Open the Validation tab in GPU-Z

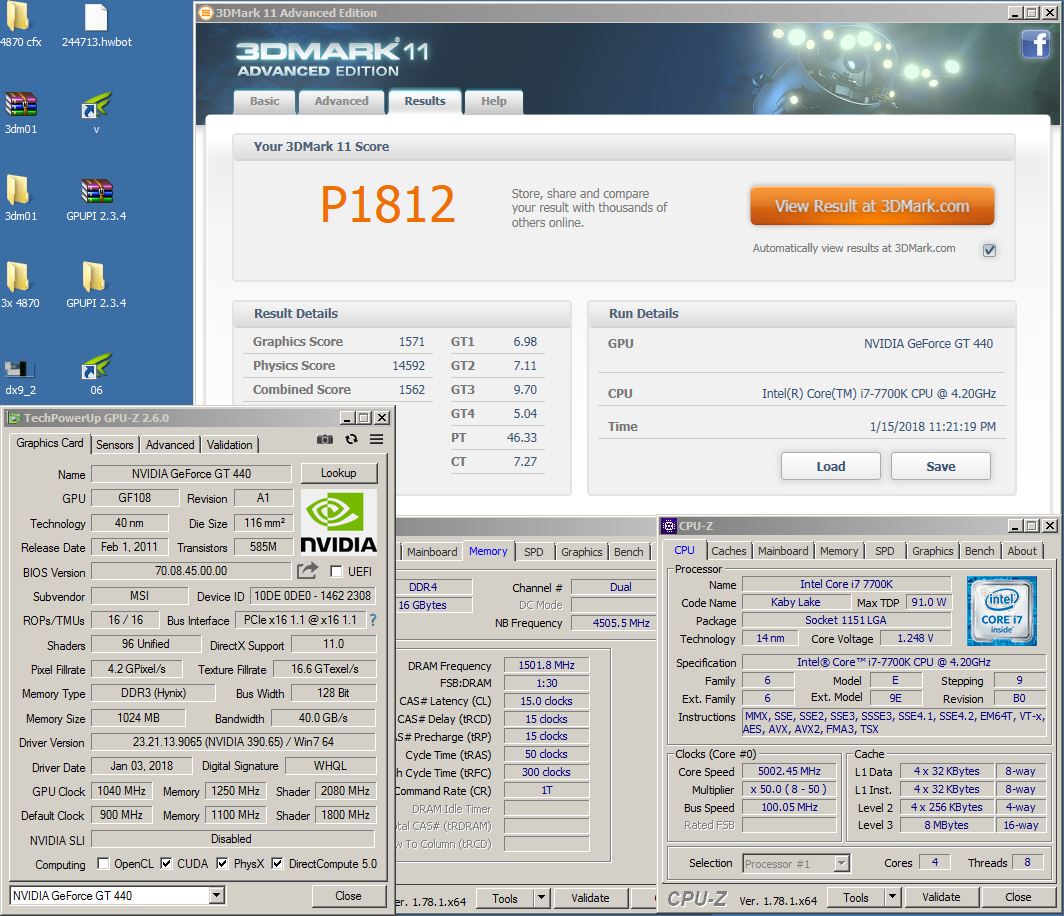(229, 444)
